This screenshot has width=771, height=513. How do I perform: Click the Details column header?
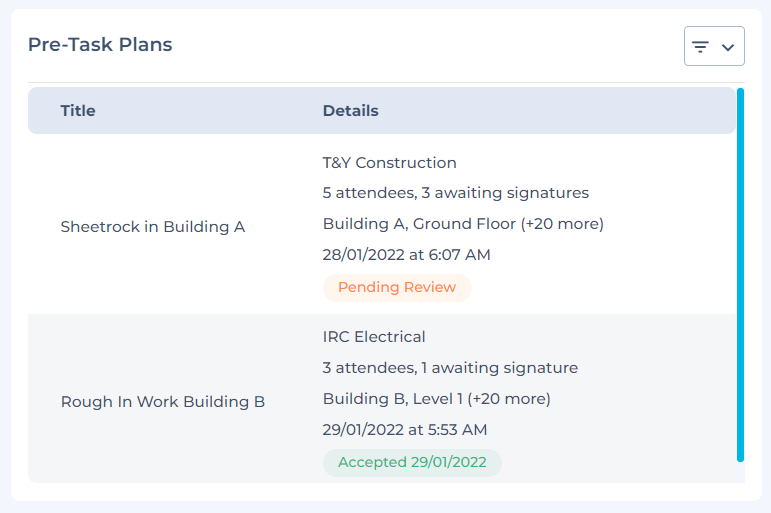(x=350, y=111)
